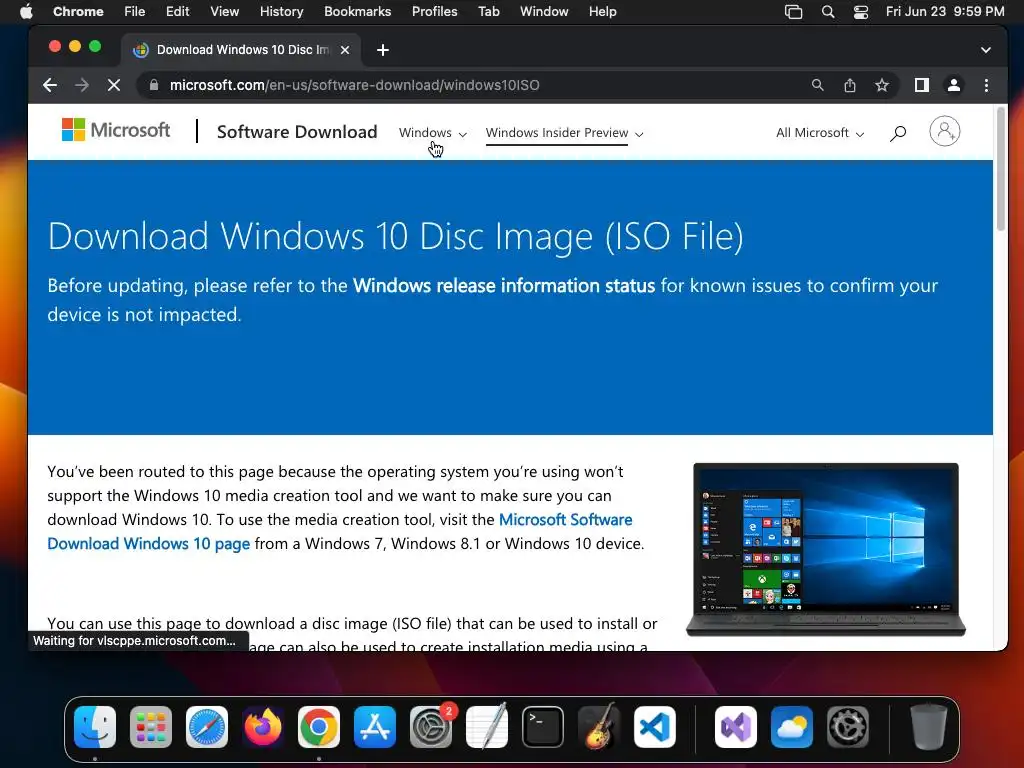Open the Window menu
The height and width of the screenshot is (768, 1024).
[544, 11]
